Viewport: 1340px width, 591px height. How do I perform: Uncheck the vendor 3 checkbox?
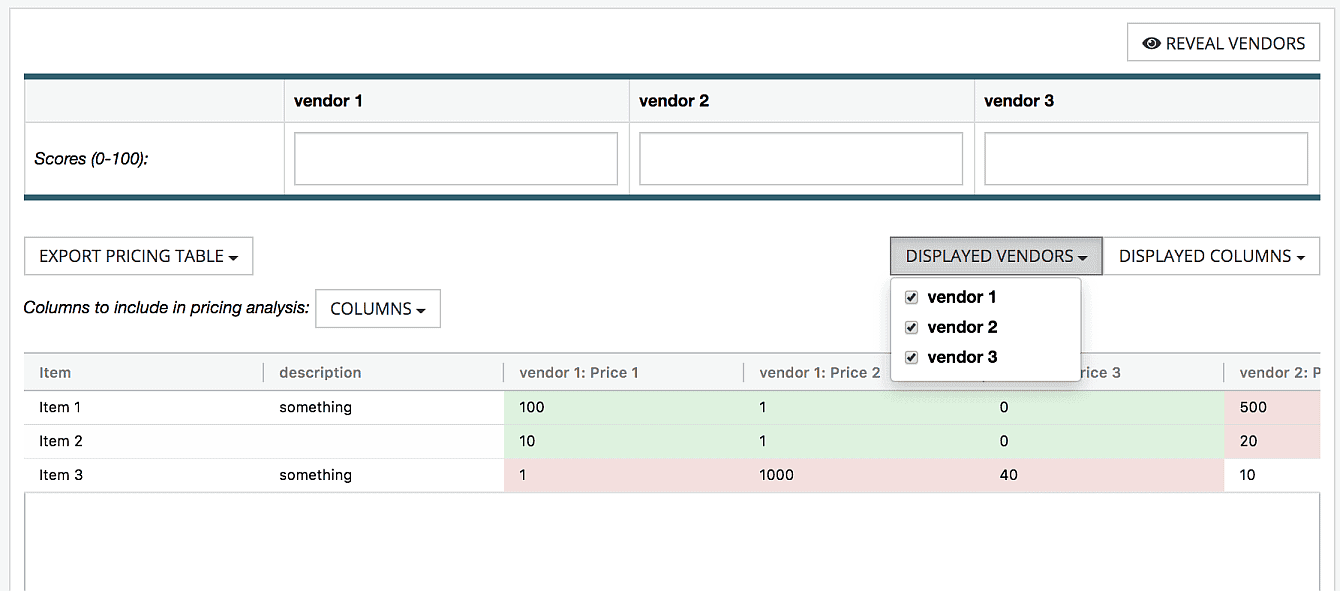[x=911, y=357]
